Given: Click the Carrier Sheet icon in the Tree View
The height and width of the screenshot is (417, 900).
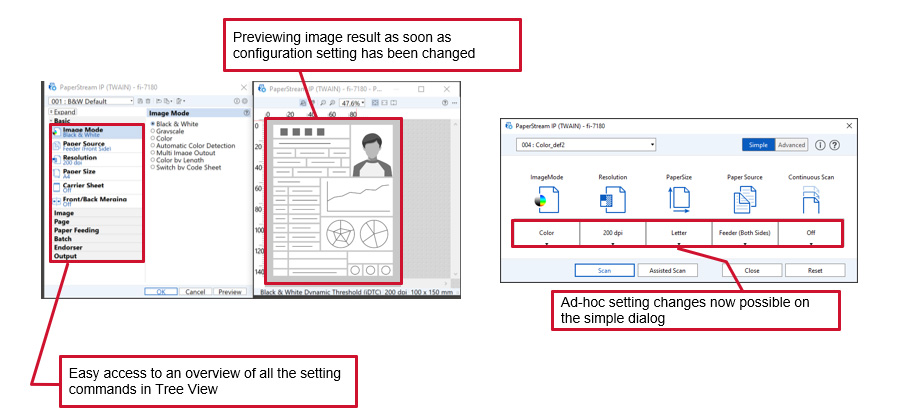Looking at the screenshot, I should [x=56, y=187].
